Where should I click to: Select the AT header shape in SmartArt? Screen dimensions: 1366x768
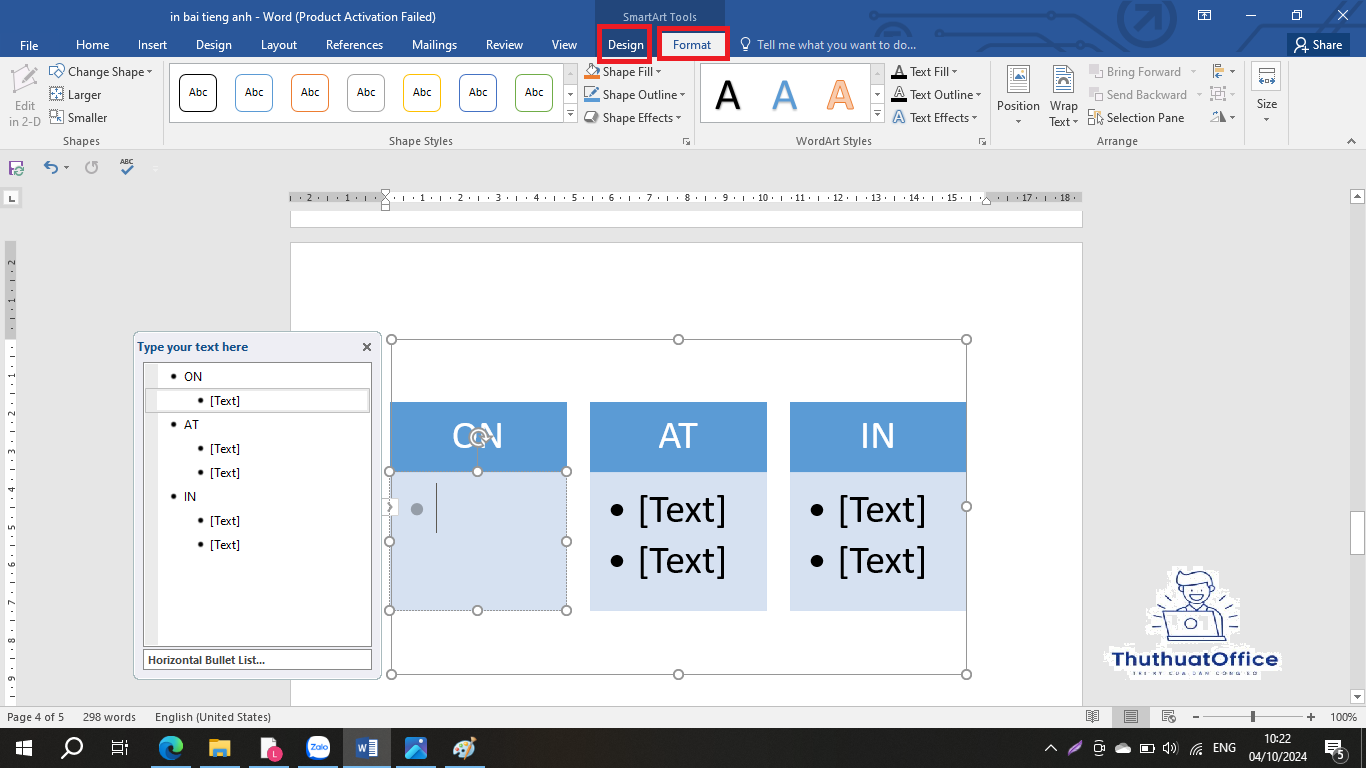tap(678, 437)
